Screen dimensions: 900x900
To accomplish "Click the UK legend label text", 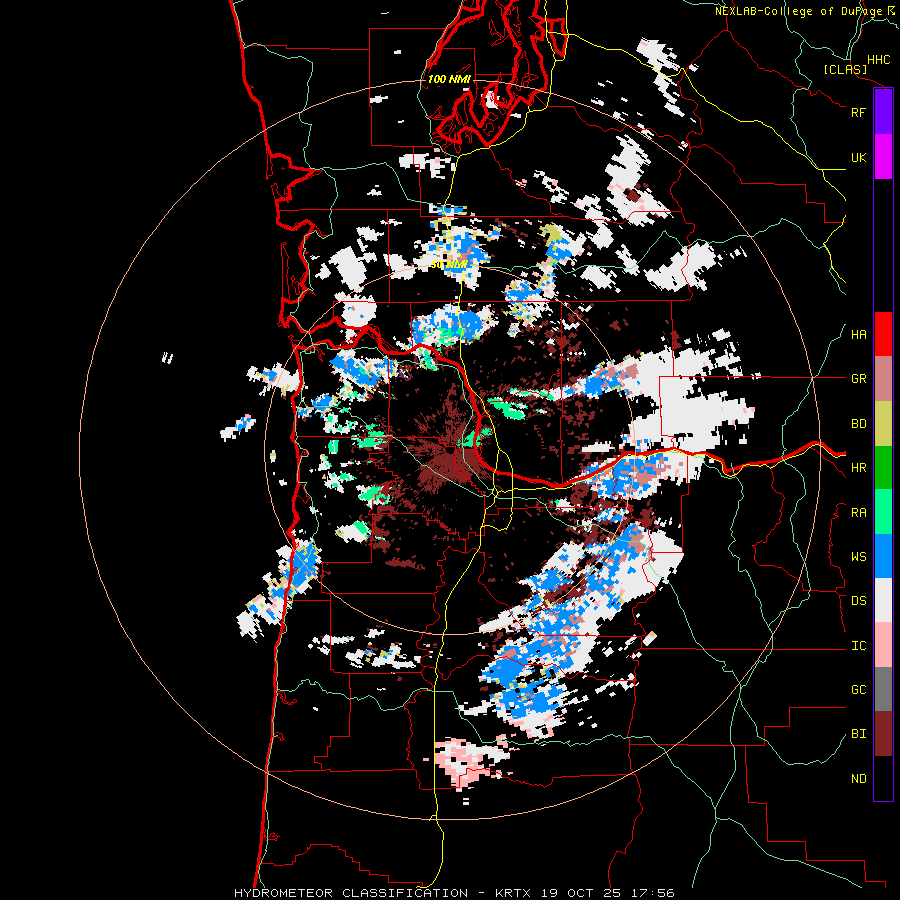I will (x=858, y=157).
